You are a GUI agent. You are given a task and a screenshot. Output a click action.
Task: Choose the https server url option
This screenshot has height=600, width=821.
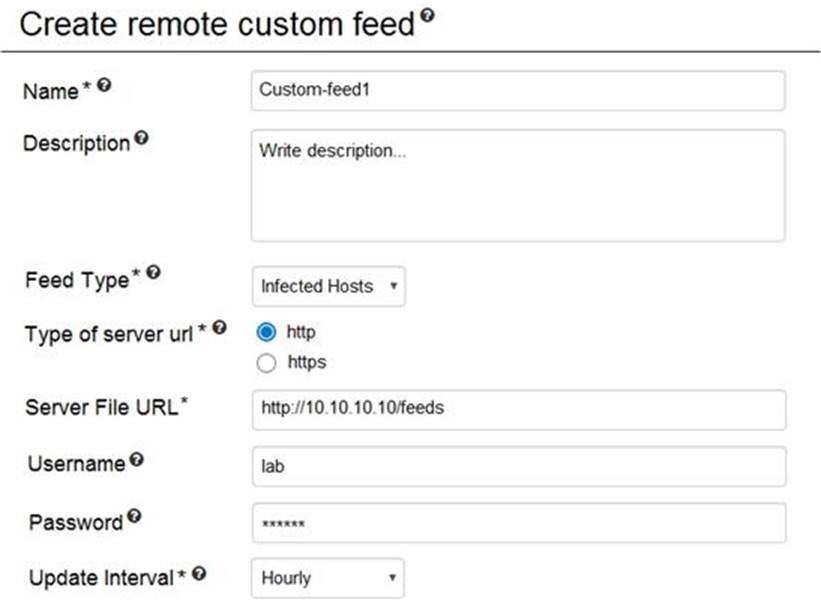click(267, 364)
